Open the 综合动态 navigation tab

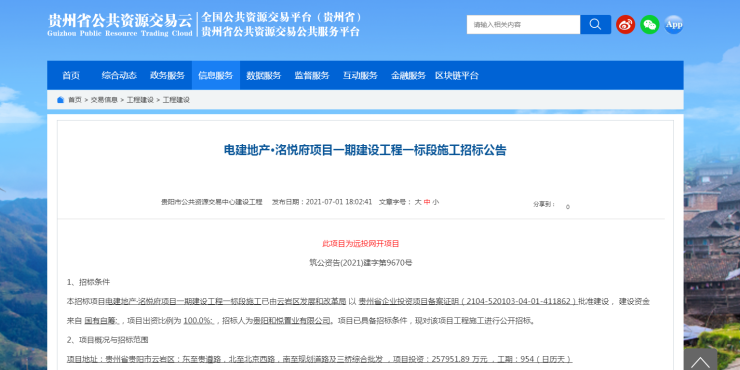[x=119, y=76]
